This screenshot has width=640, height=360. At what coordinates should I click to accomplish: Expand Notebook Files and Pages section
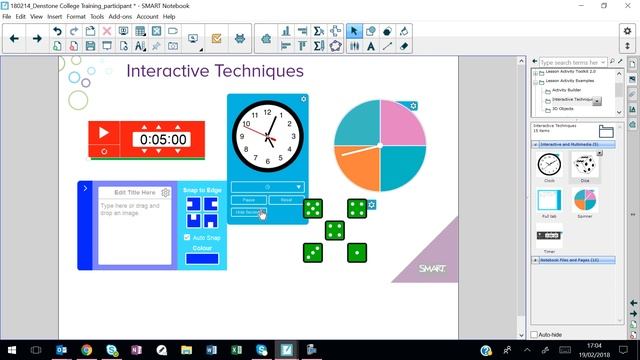click(x=535, y=260)
